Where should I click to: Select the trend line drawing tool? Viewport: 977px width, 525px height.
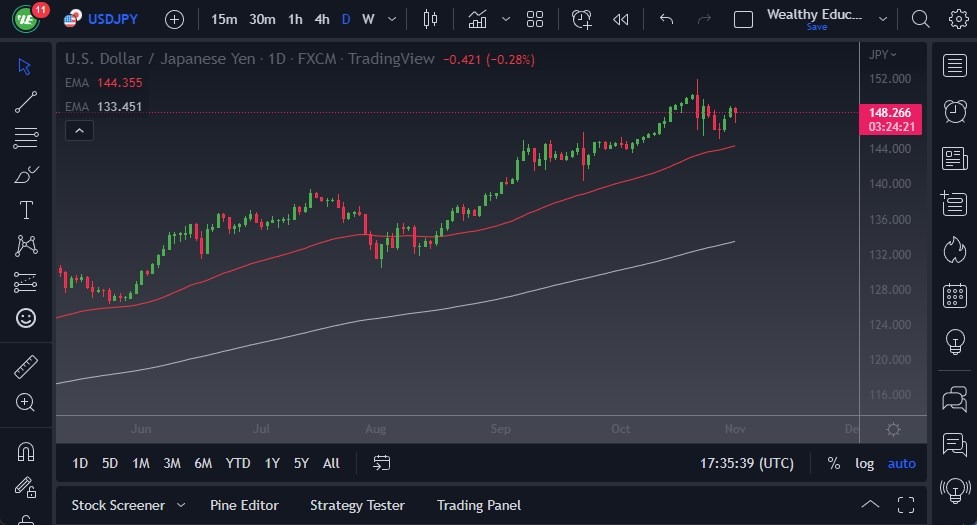pos(26,101)
